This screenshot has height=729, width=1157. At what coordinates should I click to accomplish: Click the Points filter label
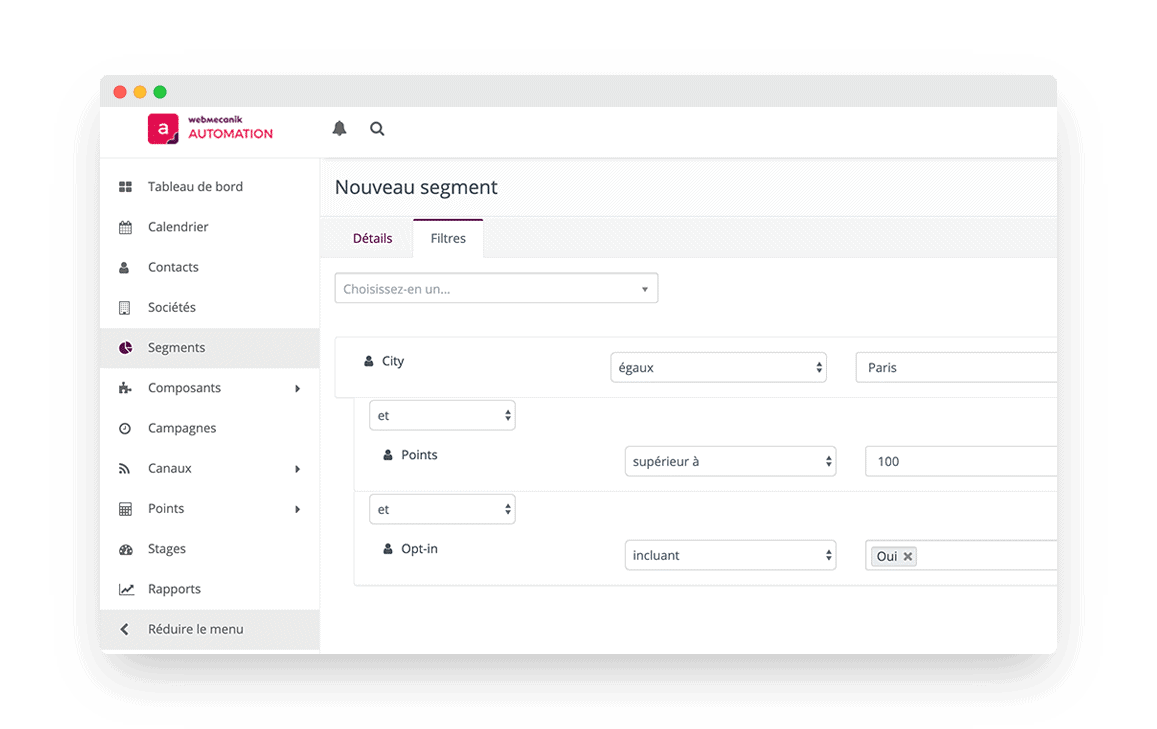[419, 455]
